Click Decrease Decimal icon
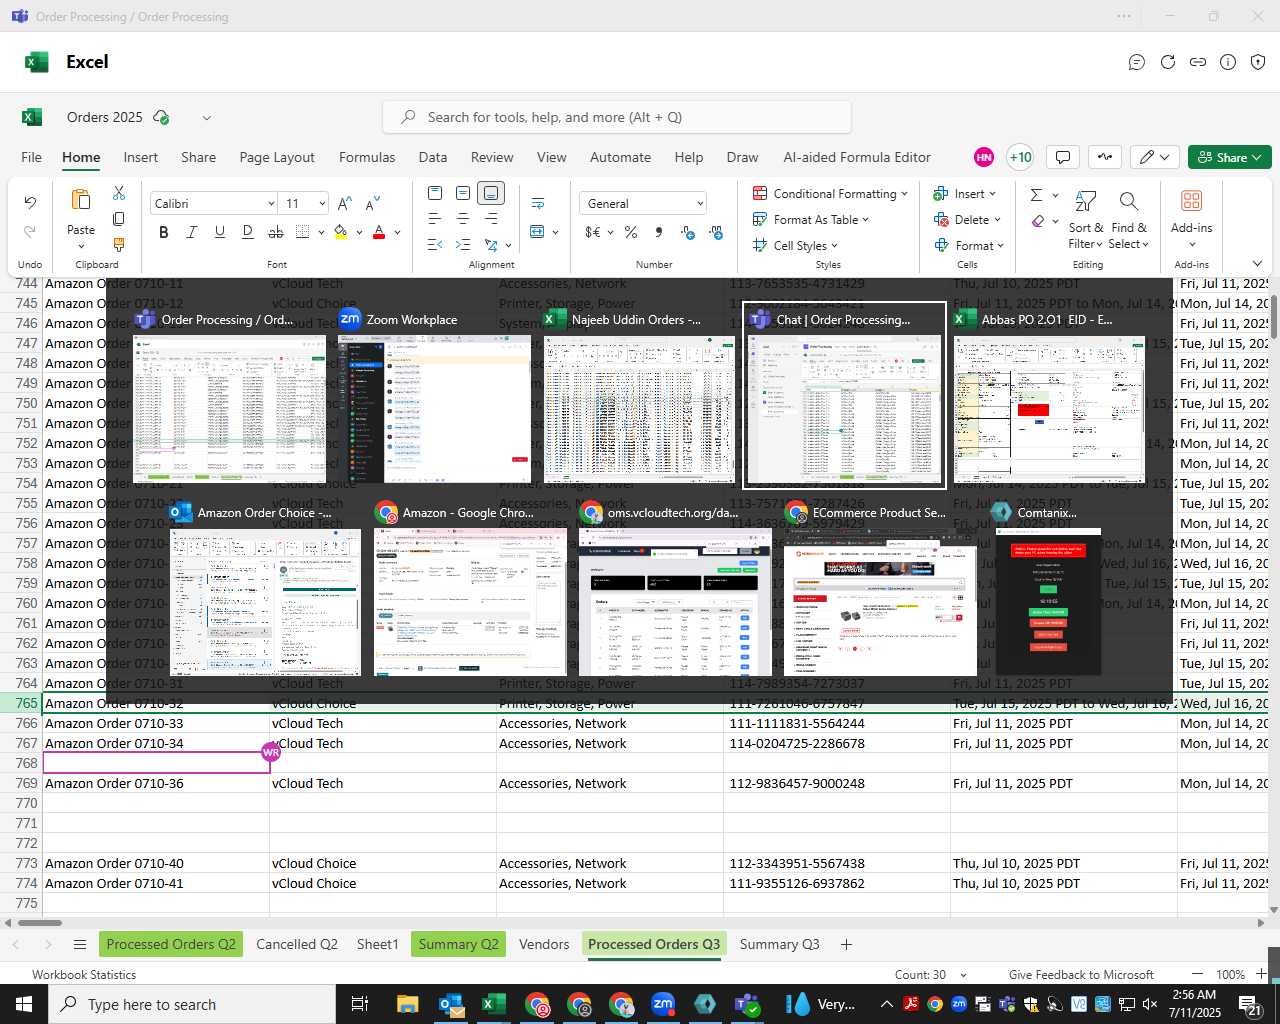 (716, 232)
